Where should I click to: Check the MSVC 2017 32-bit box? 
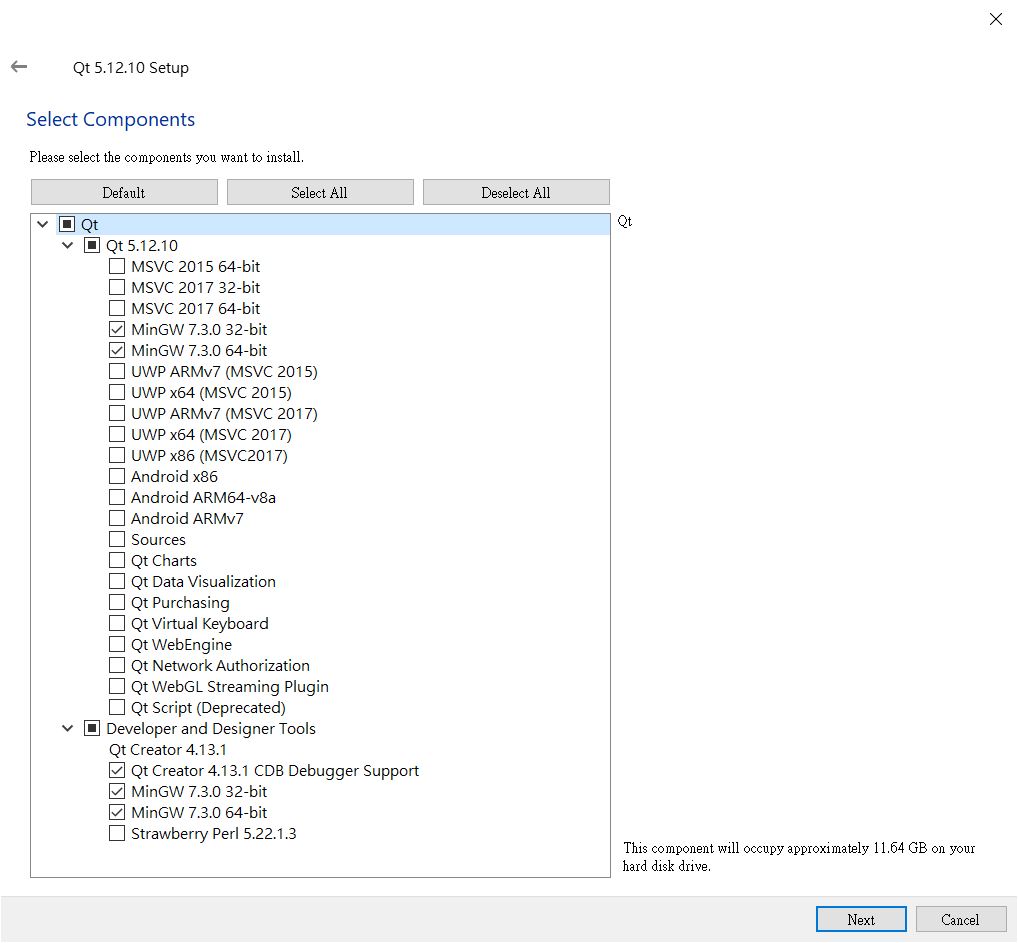click(x=117, y=287)
